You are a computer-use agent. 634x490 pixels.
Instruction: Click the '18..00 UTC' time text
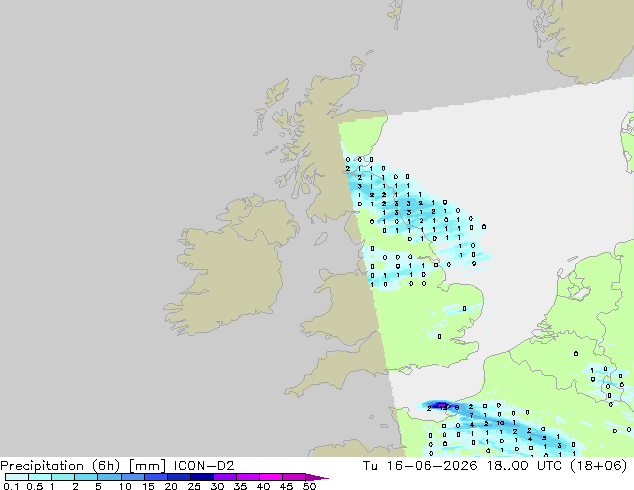[524, 466]
